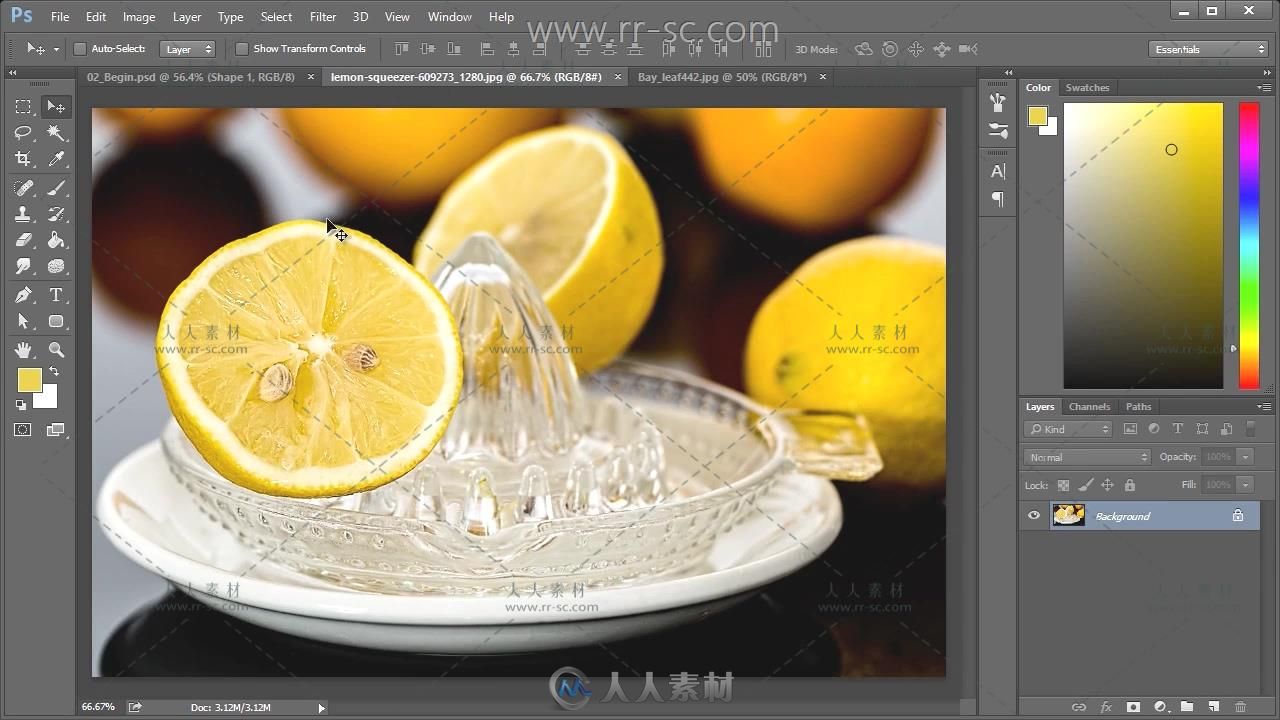The width and height of the screenshot is (1280, 720).
Task: Toggle Quick Mask mode
Action: pos(23,430)
